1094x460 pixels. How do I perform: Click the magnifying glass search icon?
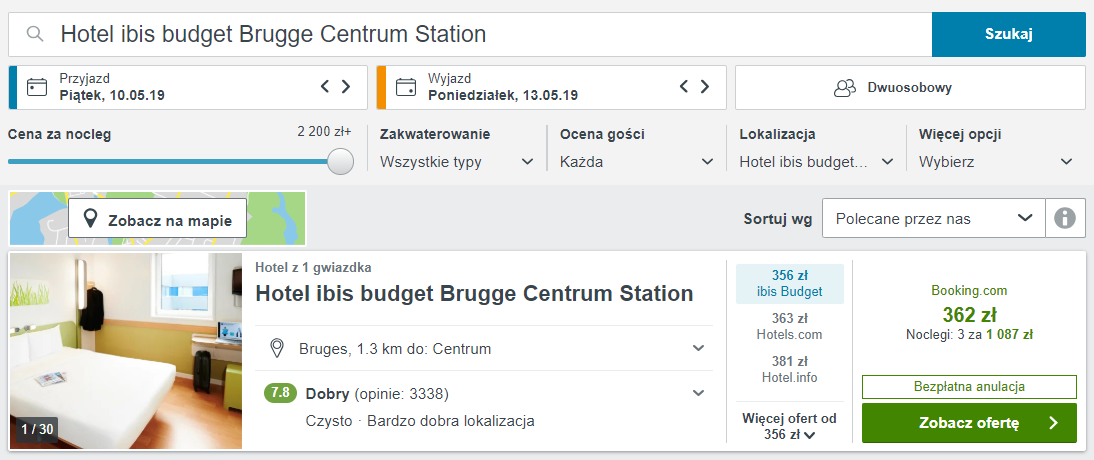click(35, 34)
